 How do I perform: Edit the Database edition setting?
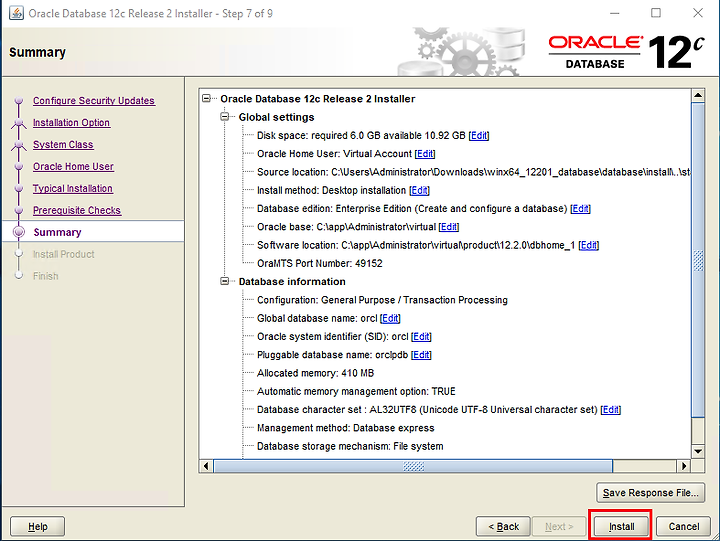580,209
